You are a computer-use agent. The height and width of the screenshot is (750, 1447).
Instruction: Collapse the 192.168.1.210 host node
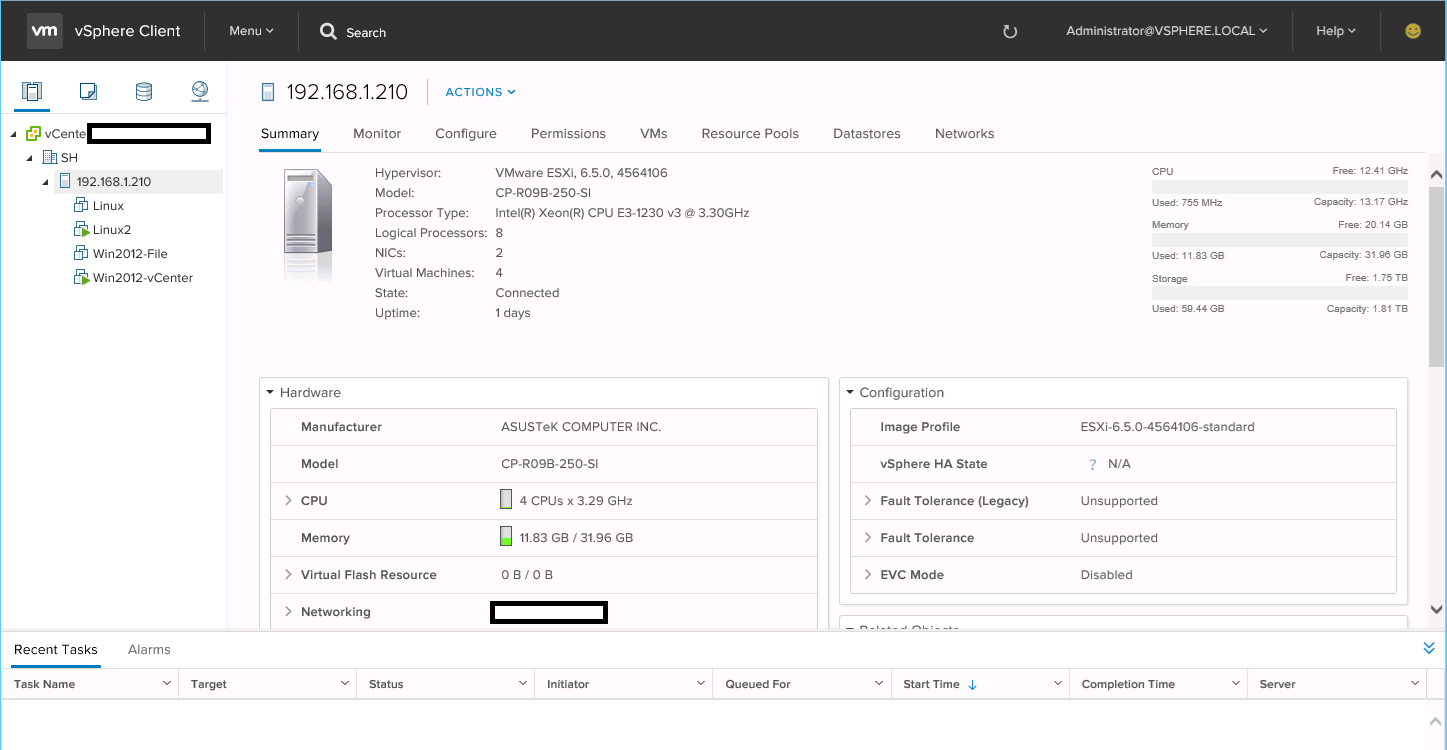tap(46, 182)
